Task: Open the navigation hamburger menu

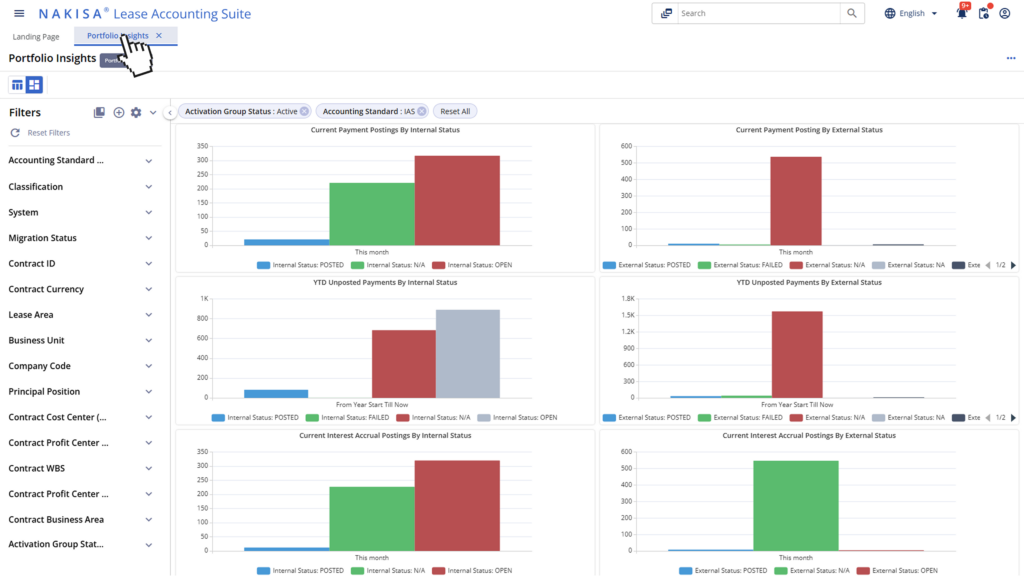Action: [x=18, y=12]
